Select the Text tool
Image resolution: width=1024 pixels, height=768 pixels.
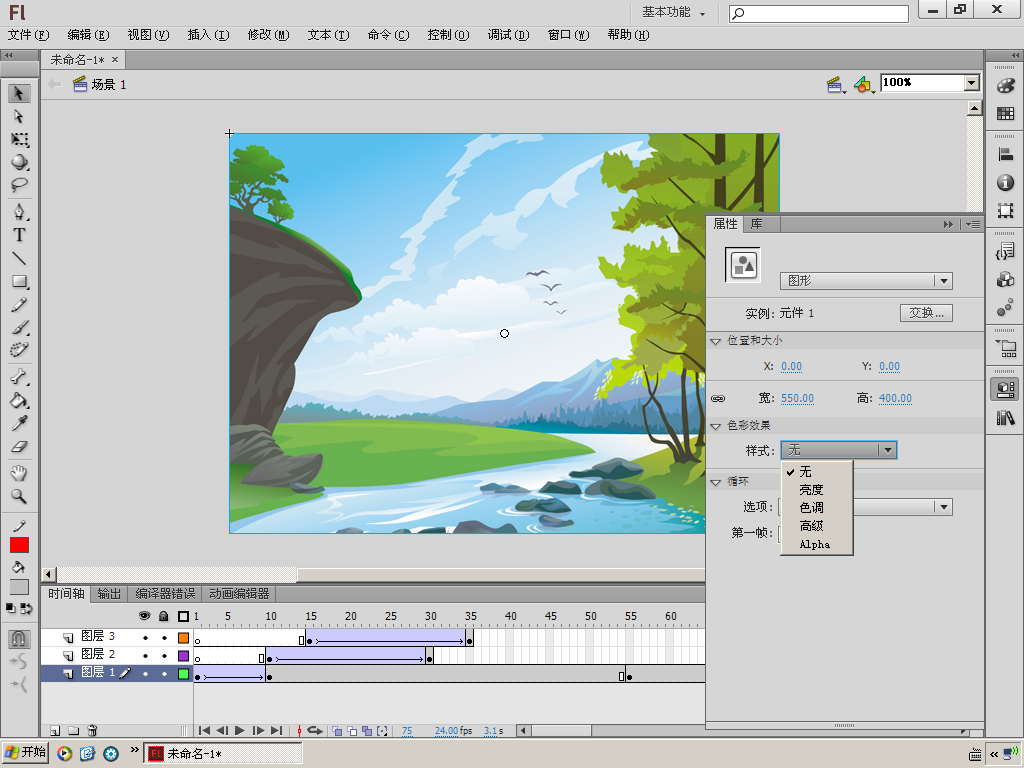click(19, 235)
